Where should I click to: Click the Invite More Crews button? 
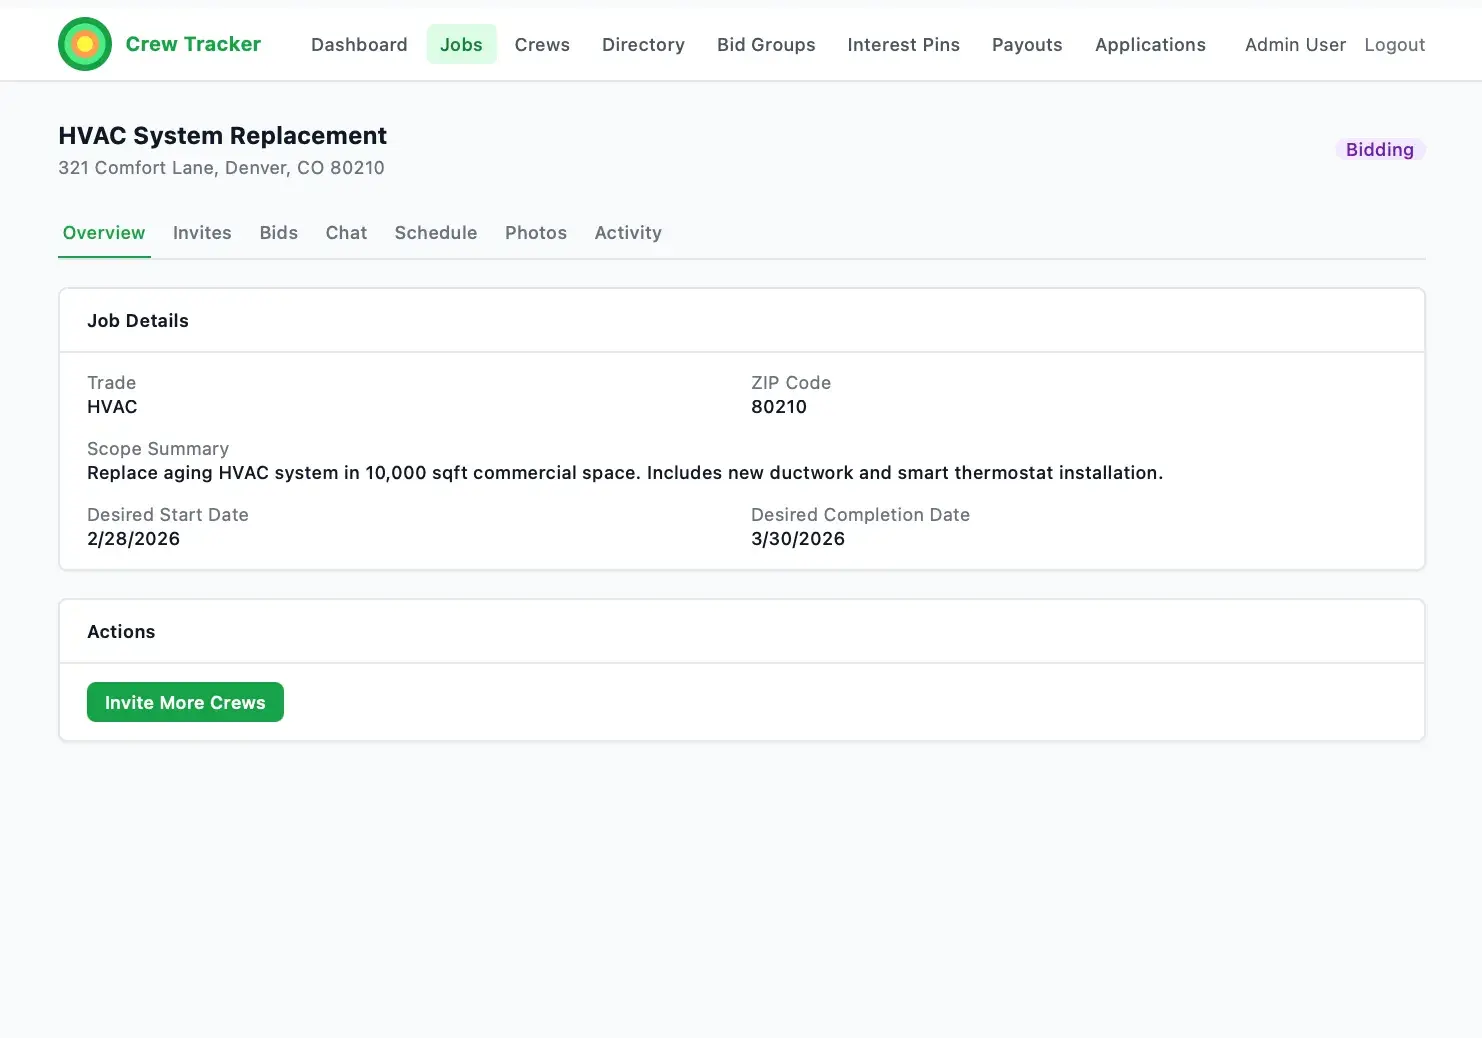coord(185,702)
